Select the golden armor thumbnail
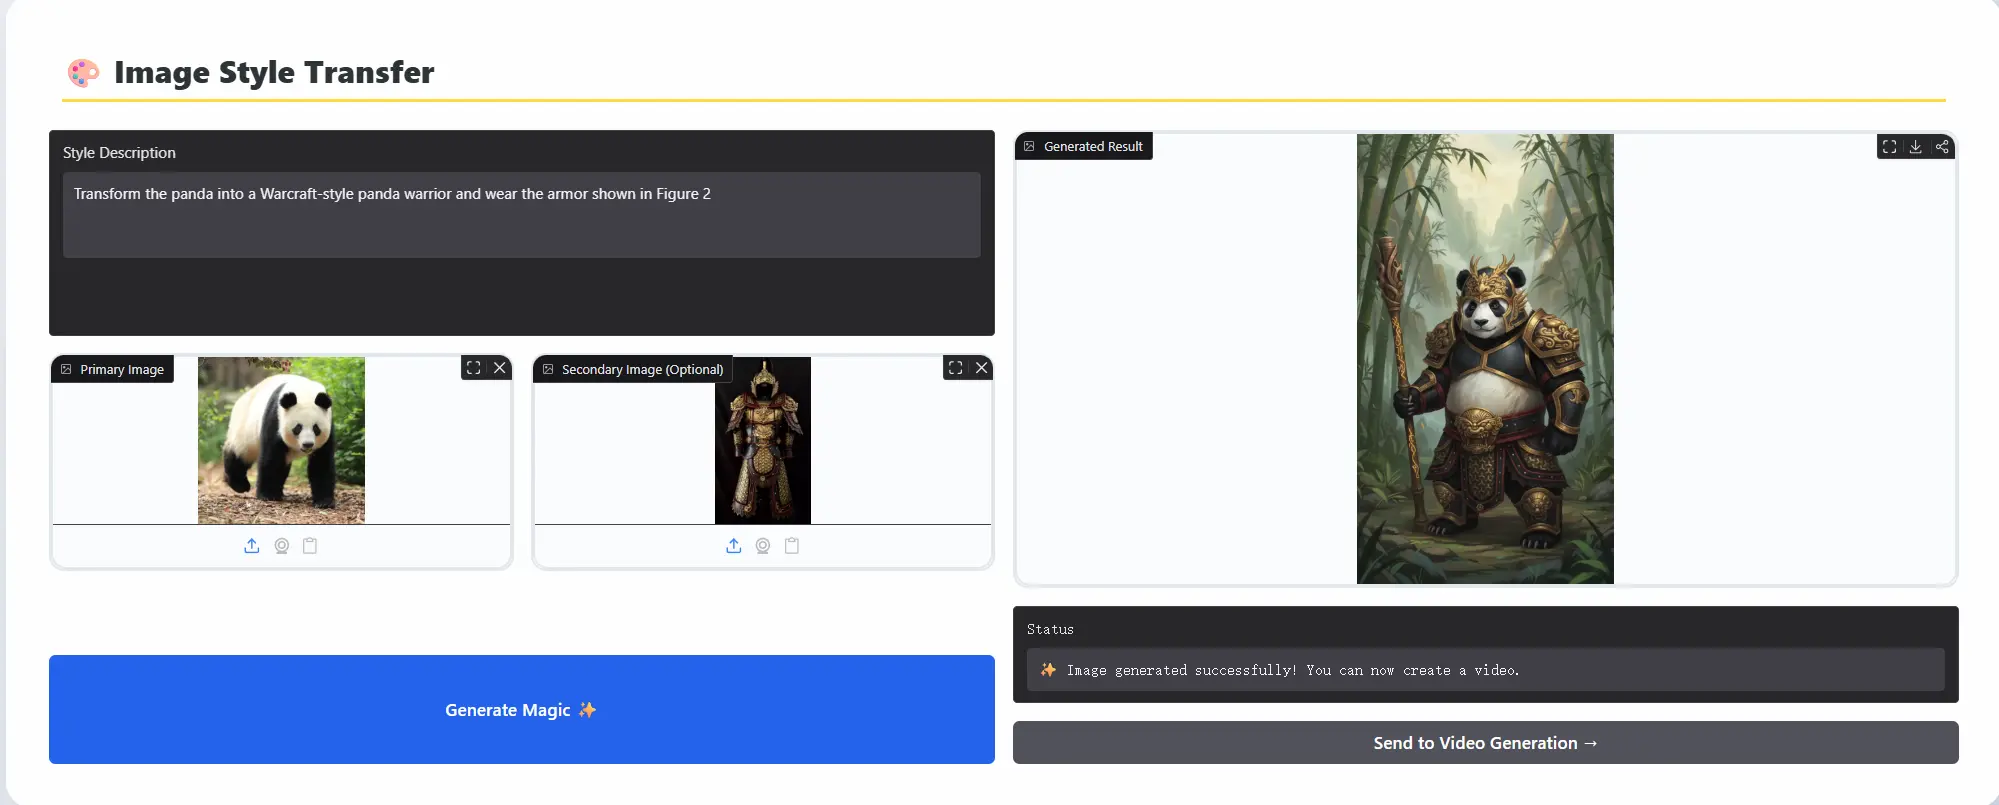Screen dimensions: 1999x805 click(x=762, y=440)
